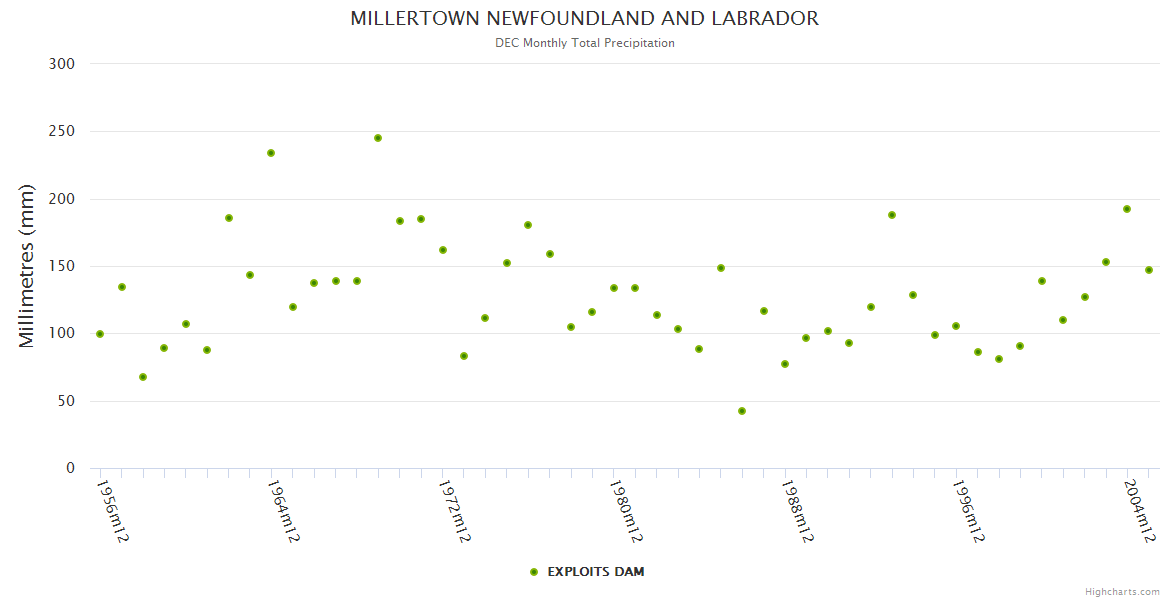The width and height of the screenshot is (1170, 600).
Task: Click the DEC Monthly Total Precipitation subtitle
Action: [x=585, y=43]
